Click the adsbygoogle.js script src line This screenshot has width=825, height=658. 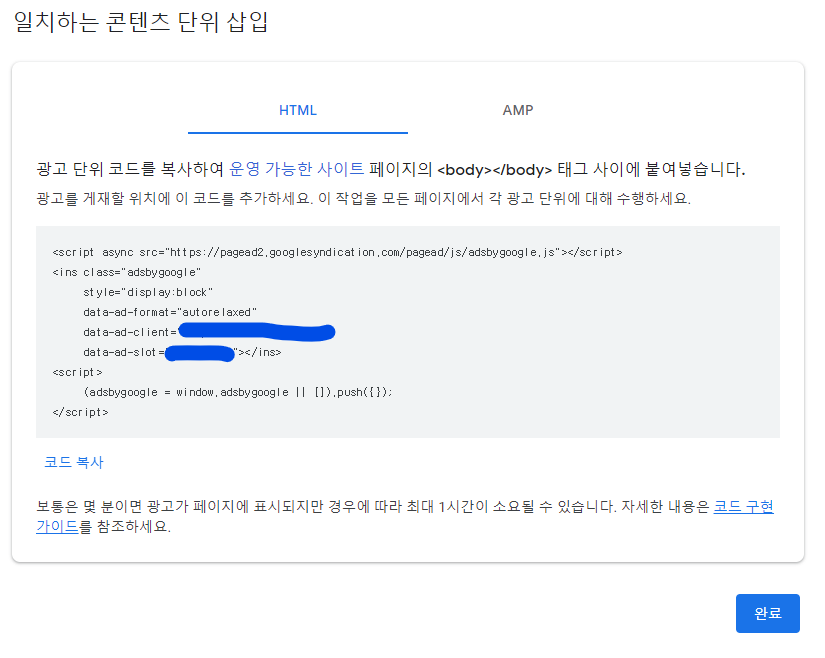click(337, 252)
